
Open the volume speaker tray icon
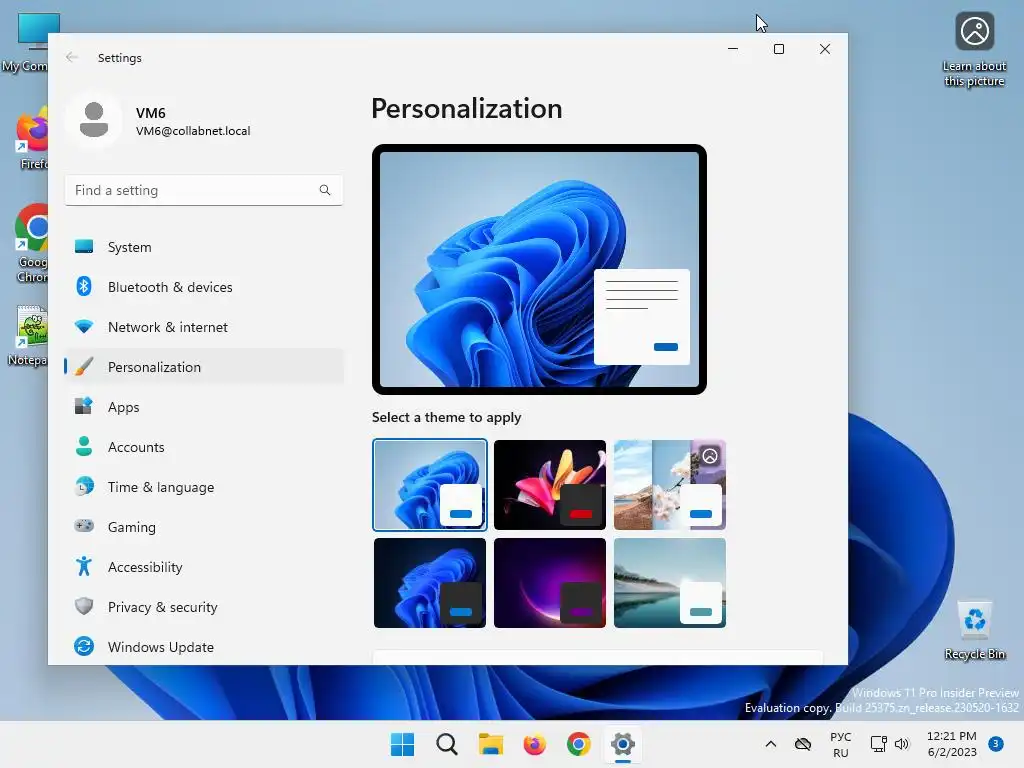[902, 744]
